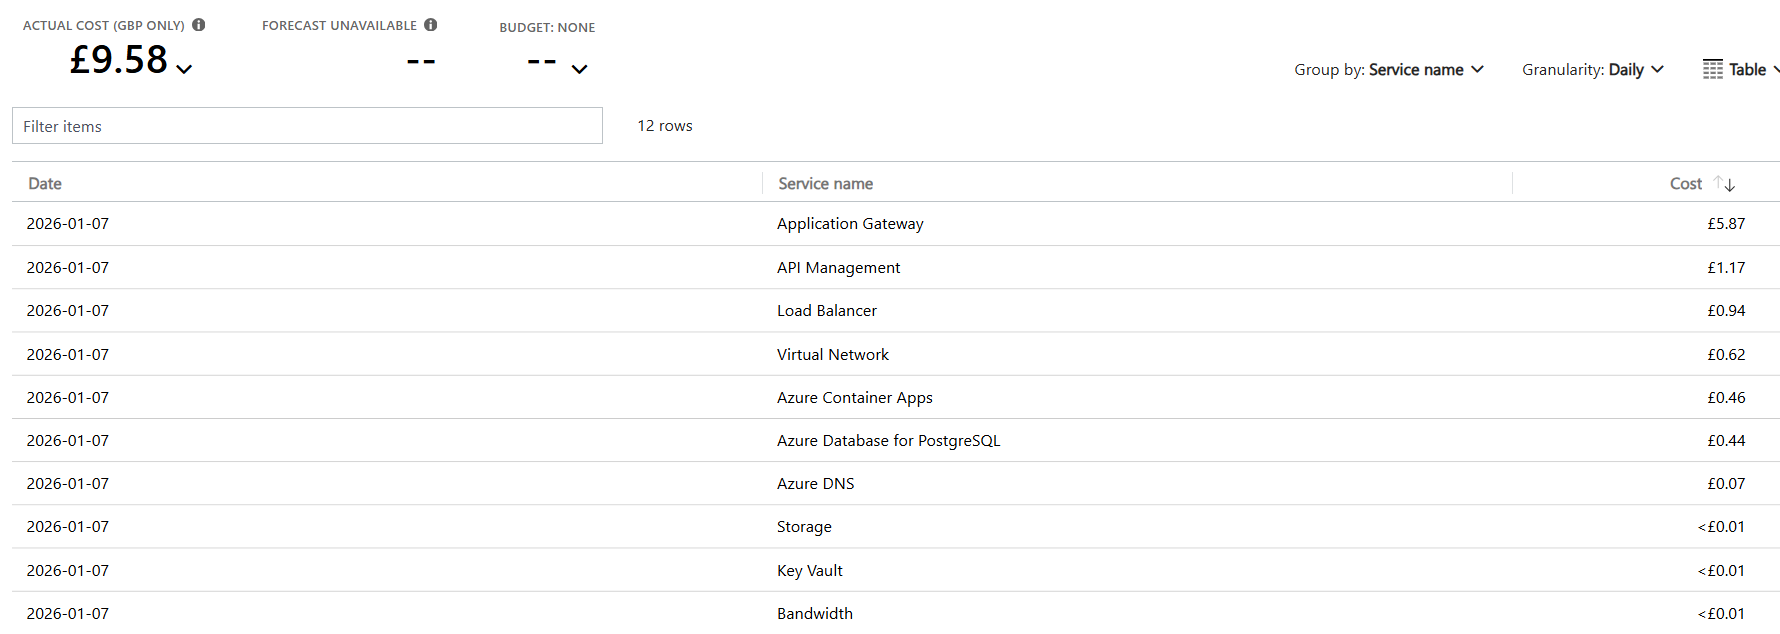The image size is (1780, 634).
Task: Click the Virtual Network service name
Action: tap(833, 355)
